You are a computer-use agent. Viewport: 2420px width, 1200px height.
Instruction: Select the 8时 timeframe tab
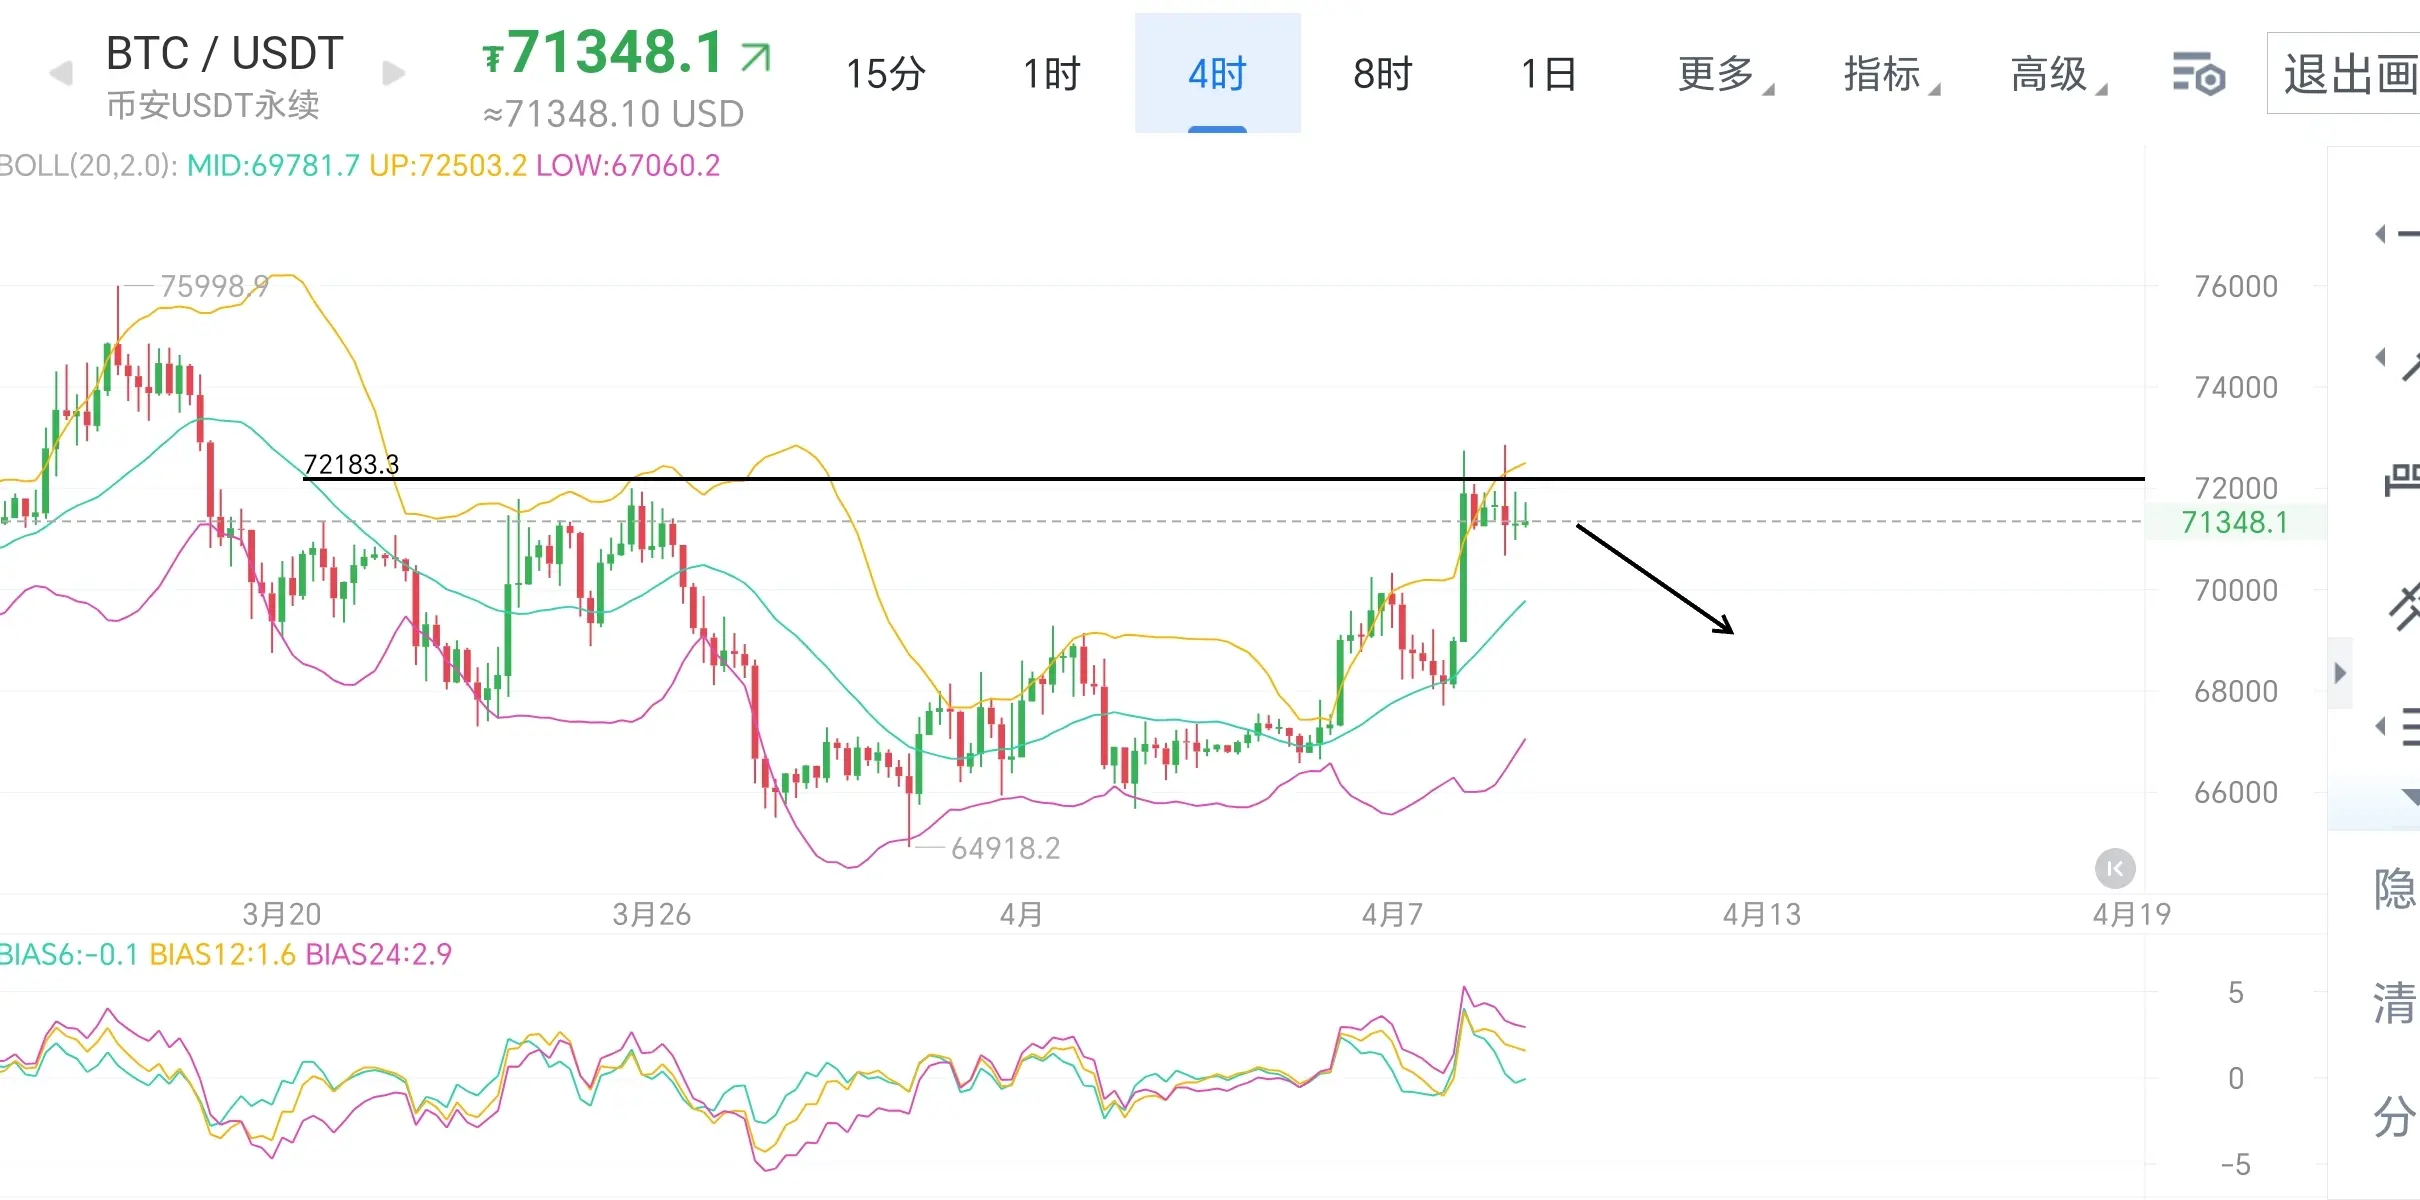[1382, 74]
